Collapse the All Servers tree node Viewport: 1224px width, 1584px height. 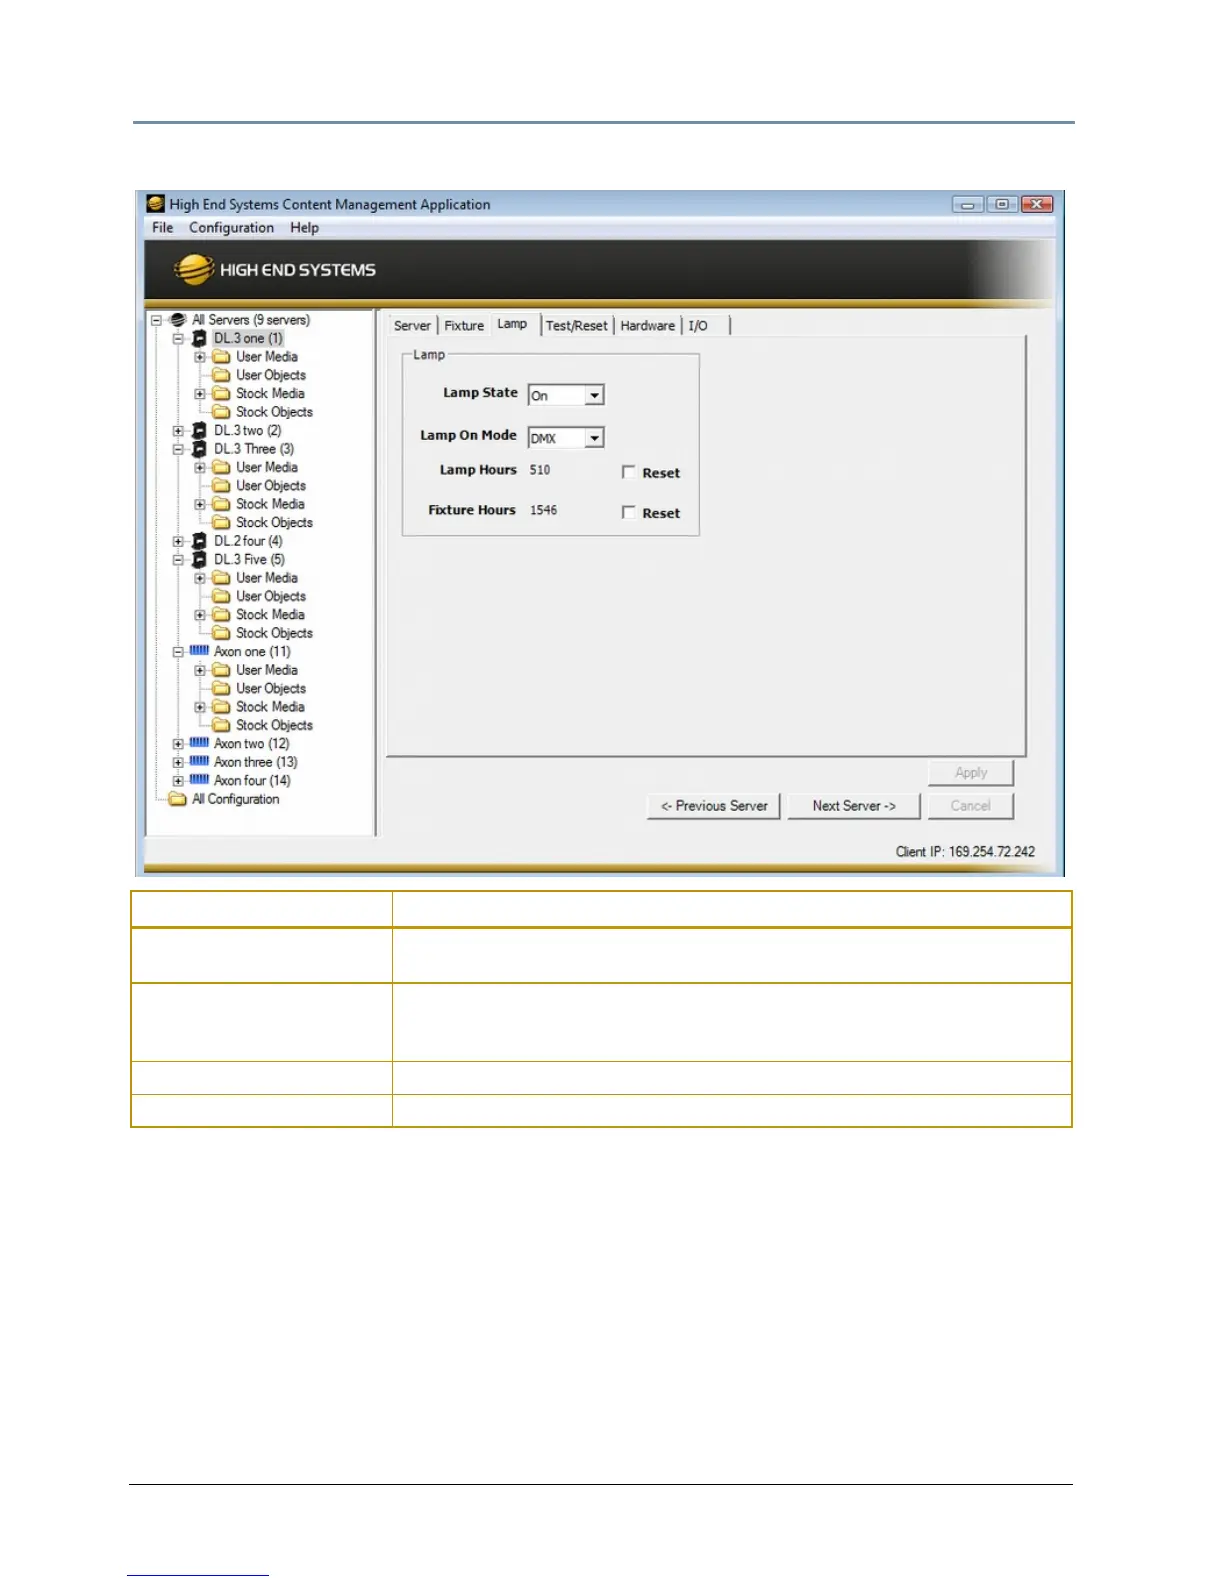[156, 321]
